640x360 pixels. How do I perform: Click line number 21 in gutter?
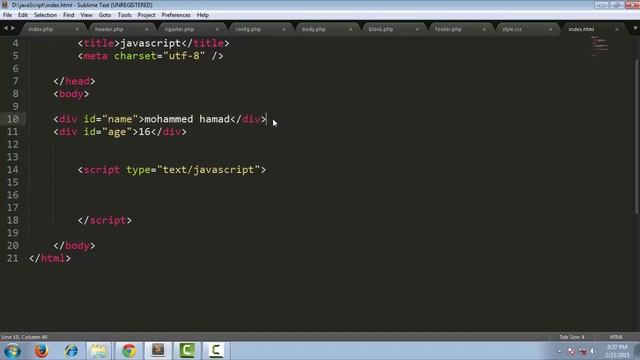(13, 258)
